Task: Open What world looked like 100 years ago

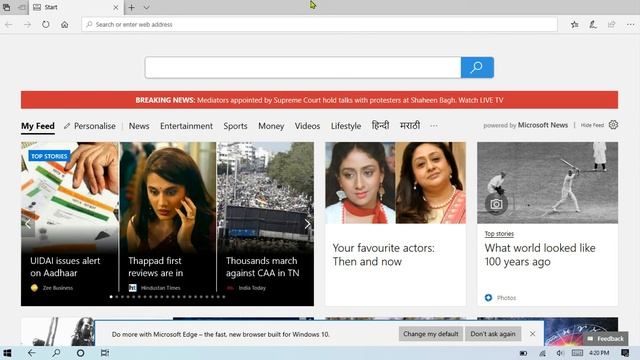Action: 540,255
